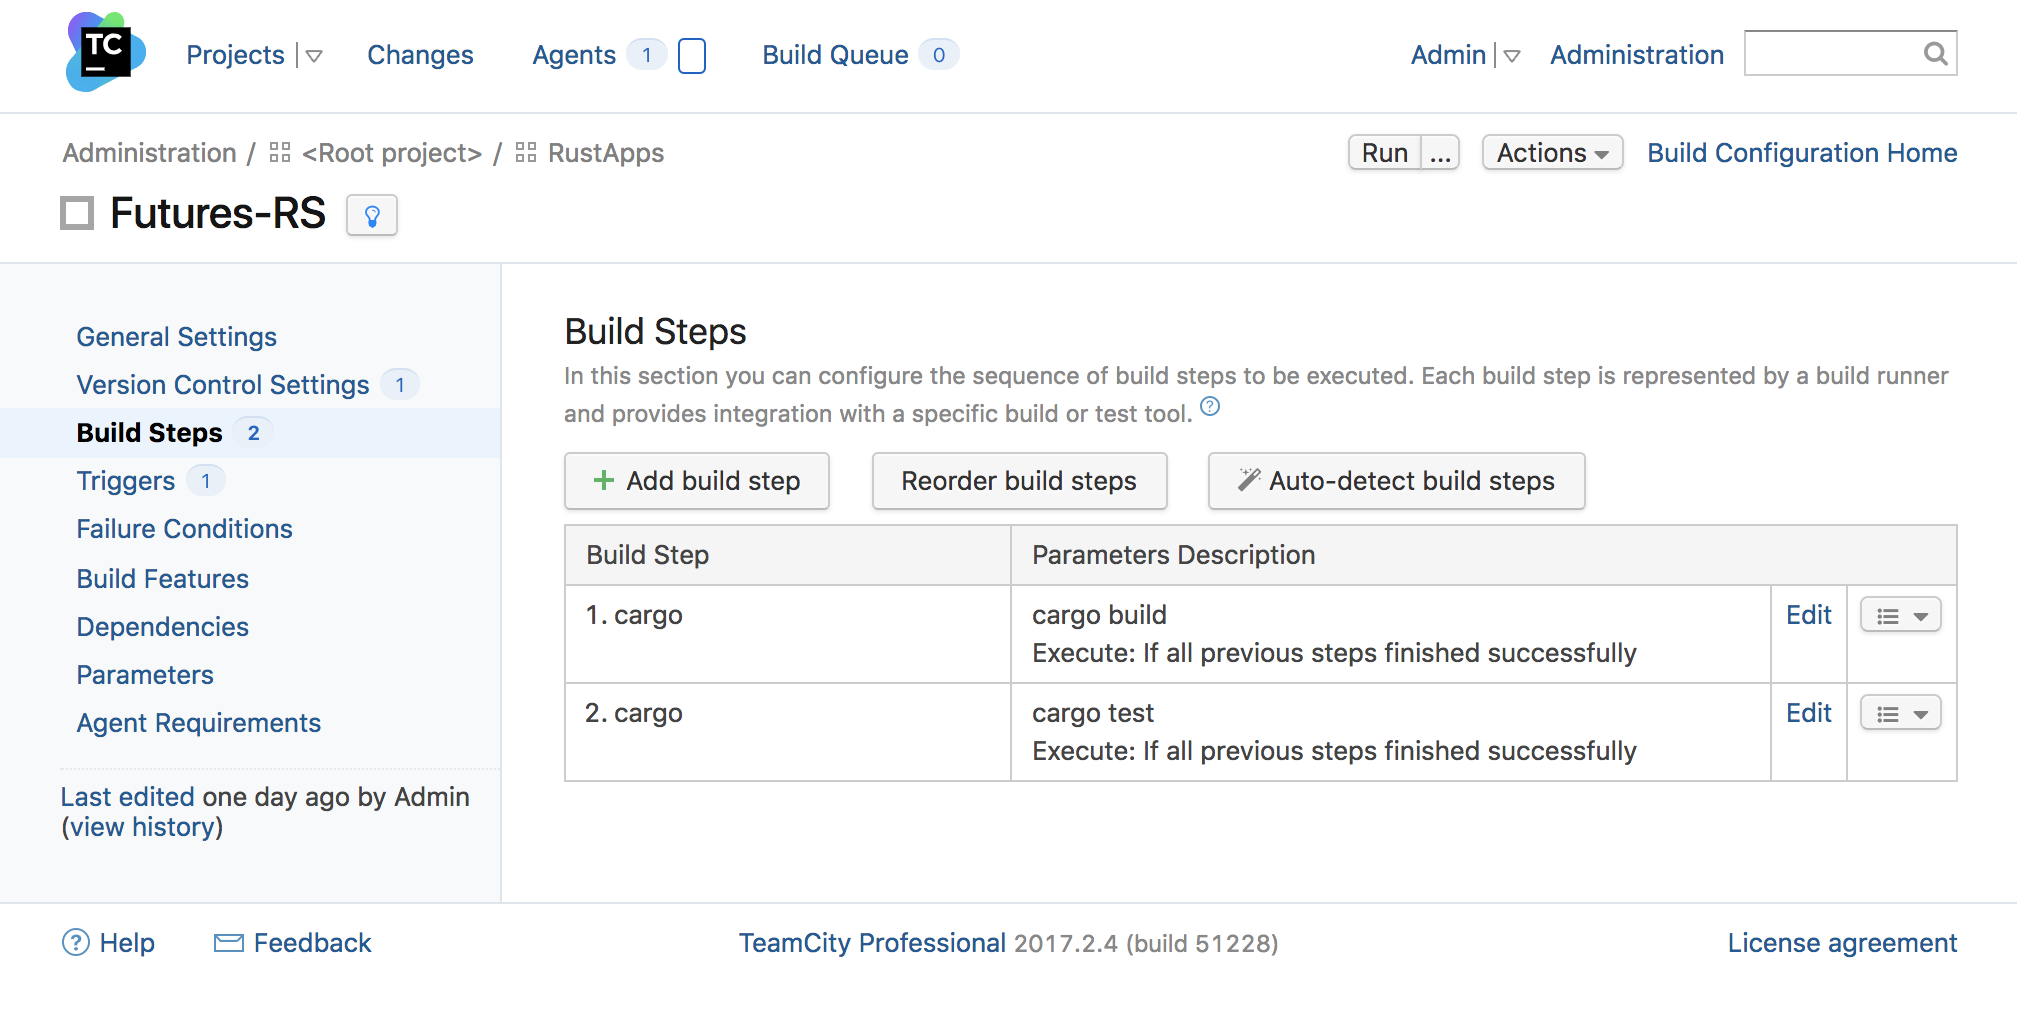
Task: Open Projects dropdown arrow
Action: pyautogui.click(x=314, y=56)
